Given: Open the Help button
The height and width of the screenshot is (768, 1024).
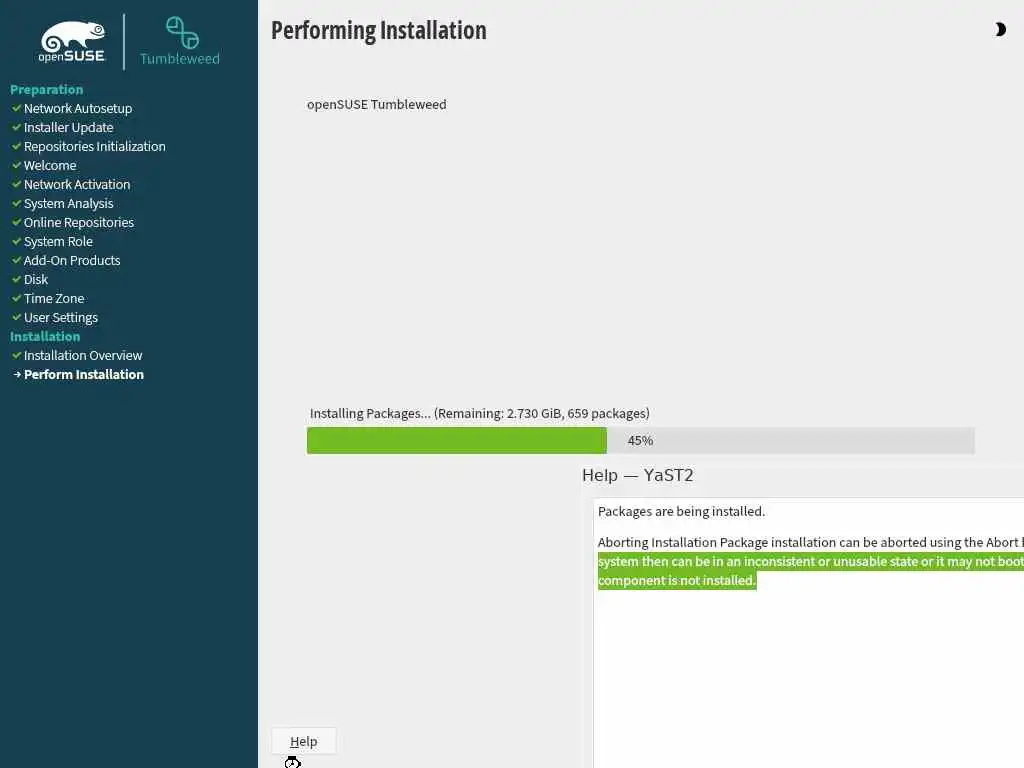Looking at the screenshot, I should click(304, 741).
